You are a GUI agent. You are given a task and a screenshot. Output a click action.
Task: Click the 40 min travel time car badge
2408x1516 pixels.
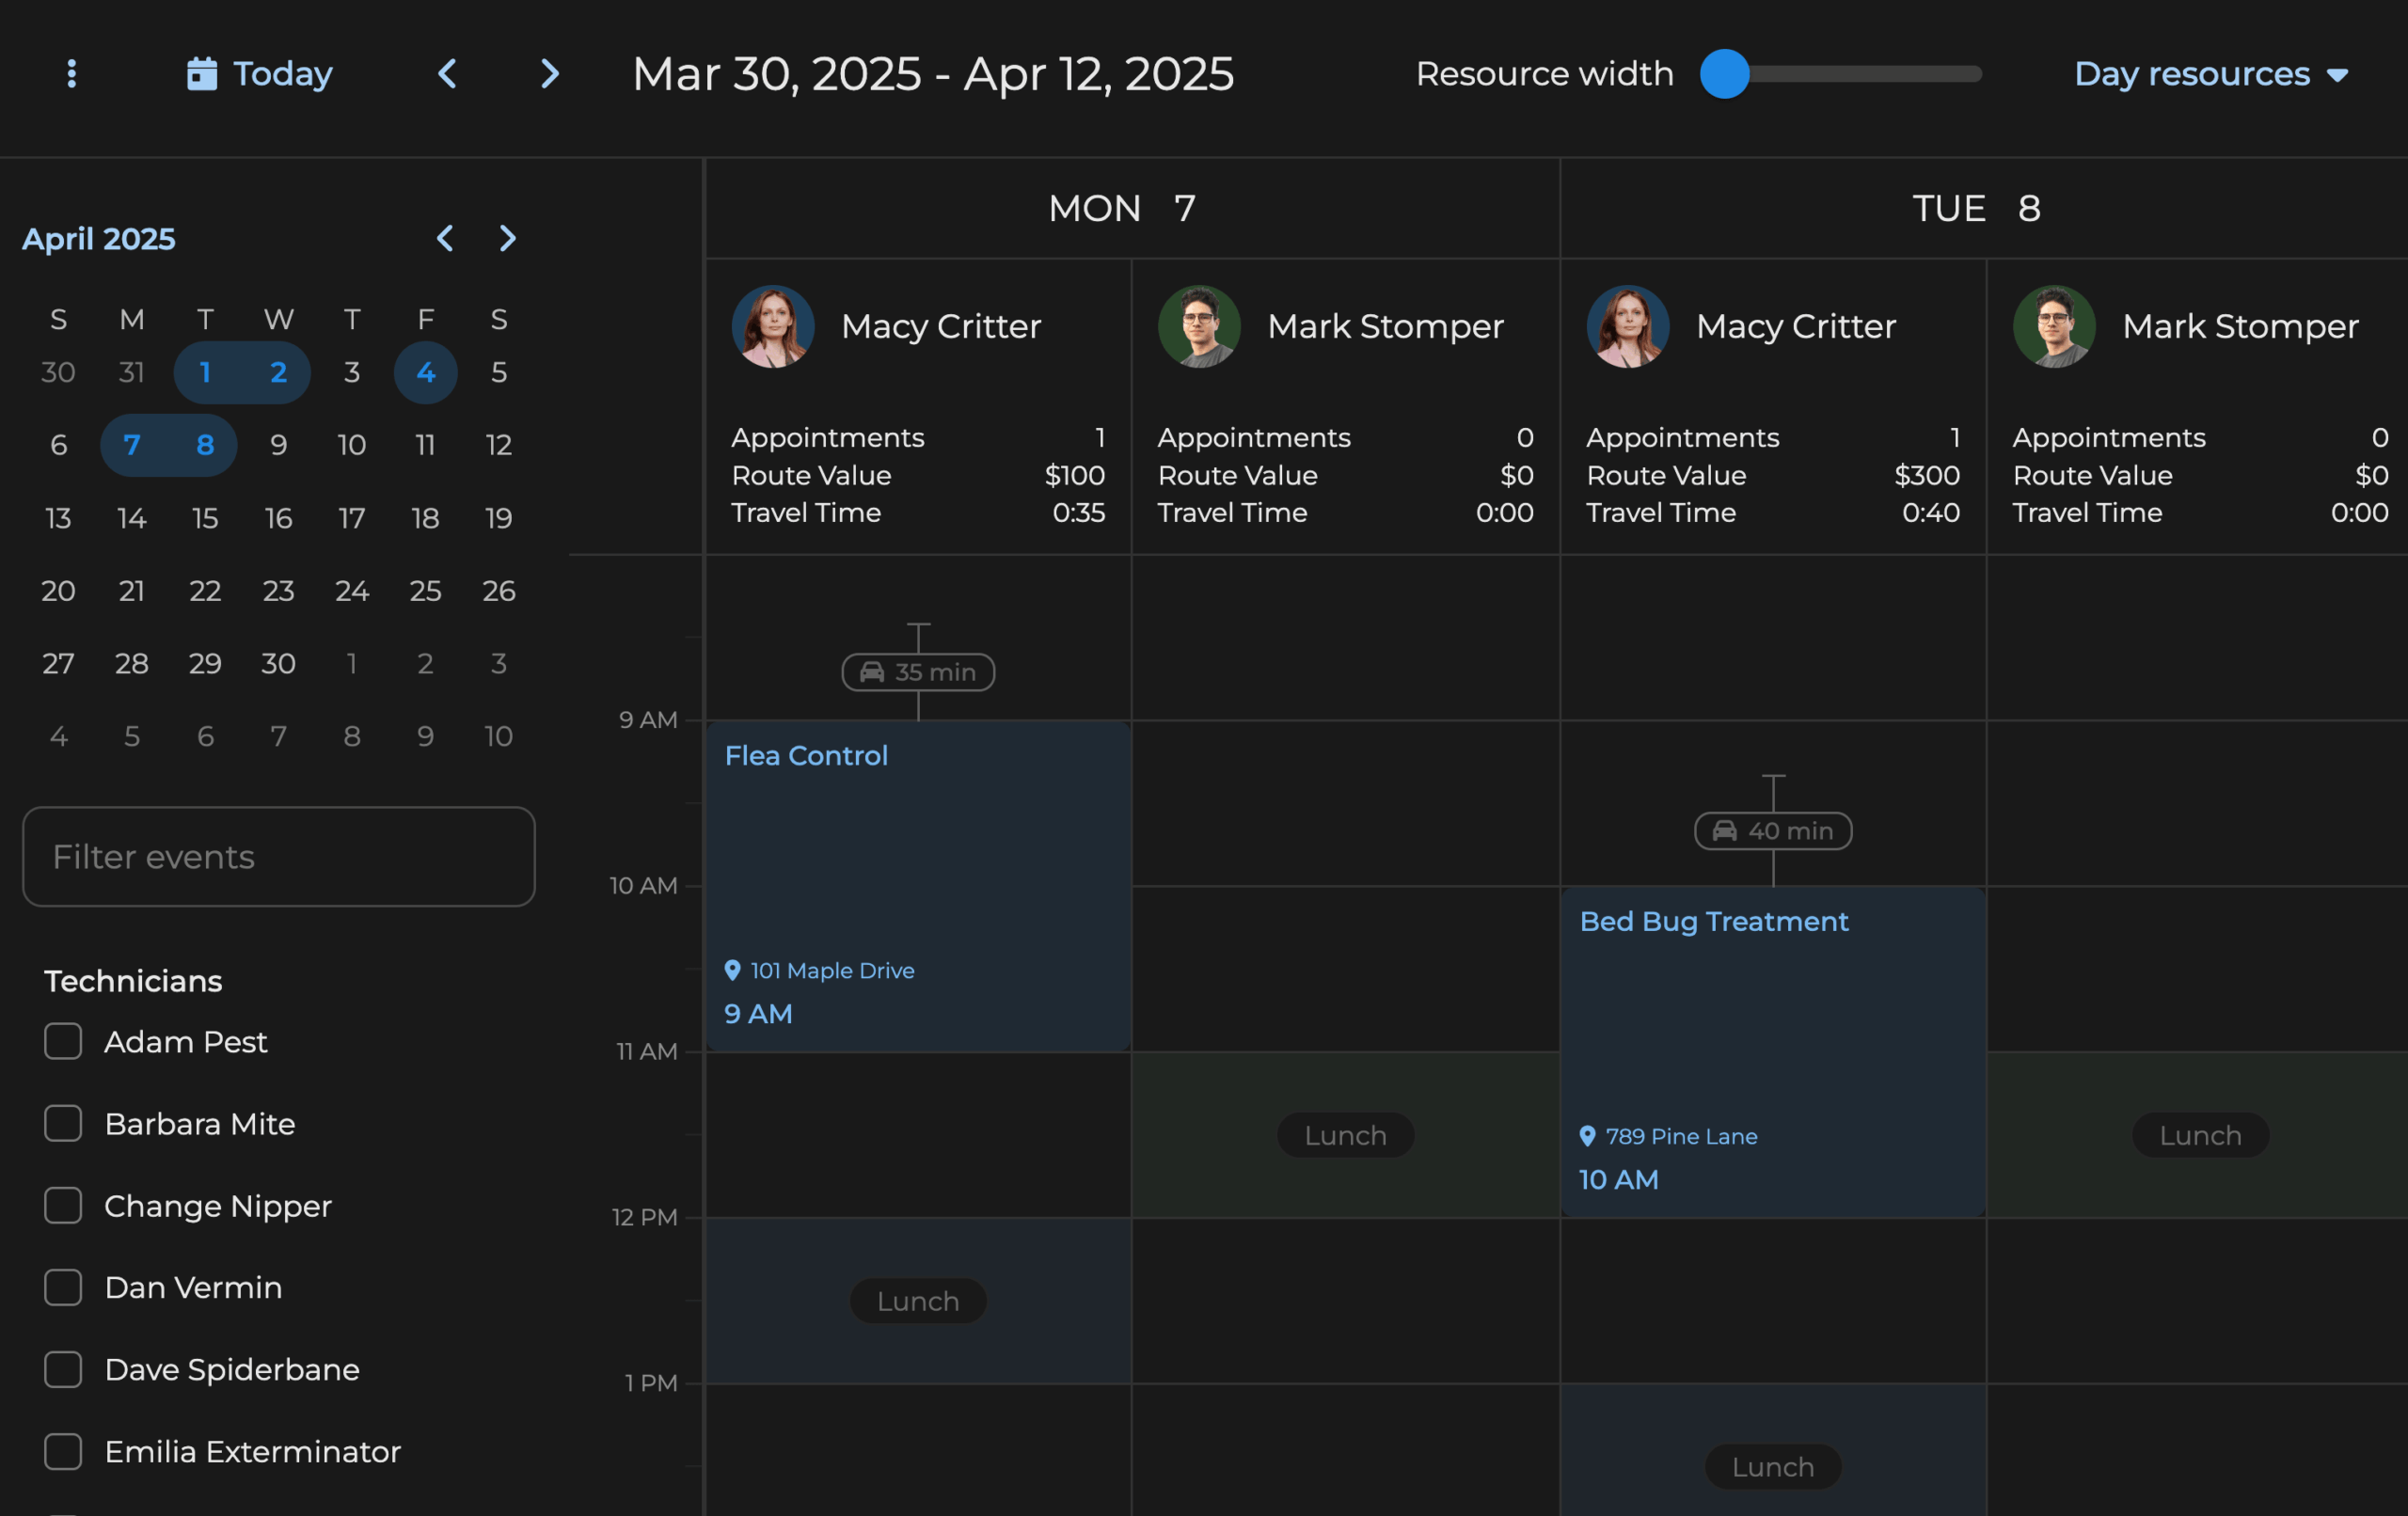coord(1772,831)
